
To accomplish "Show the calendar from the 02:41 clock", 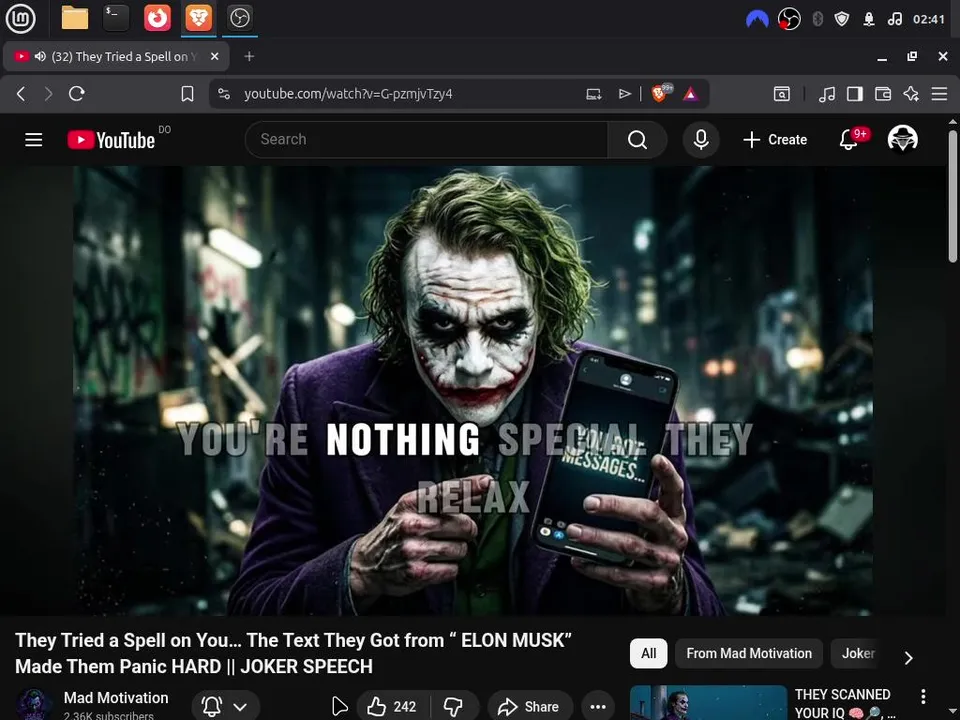I will pyautogui.click(x=928, y=19).
